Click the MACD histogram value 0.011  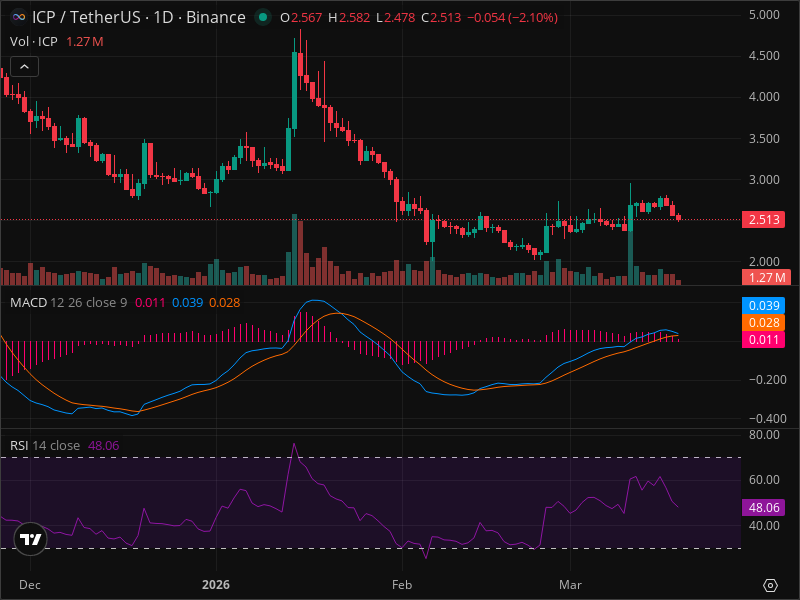[x=150, y=303]
